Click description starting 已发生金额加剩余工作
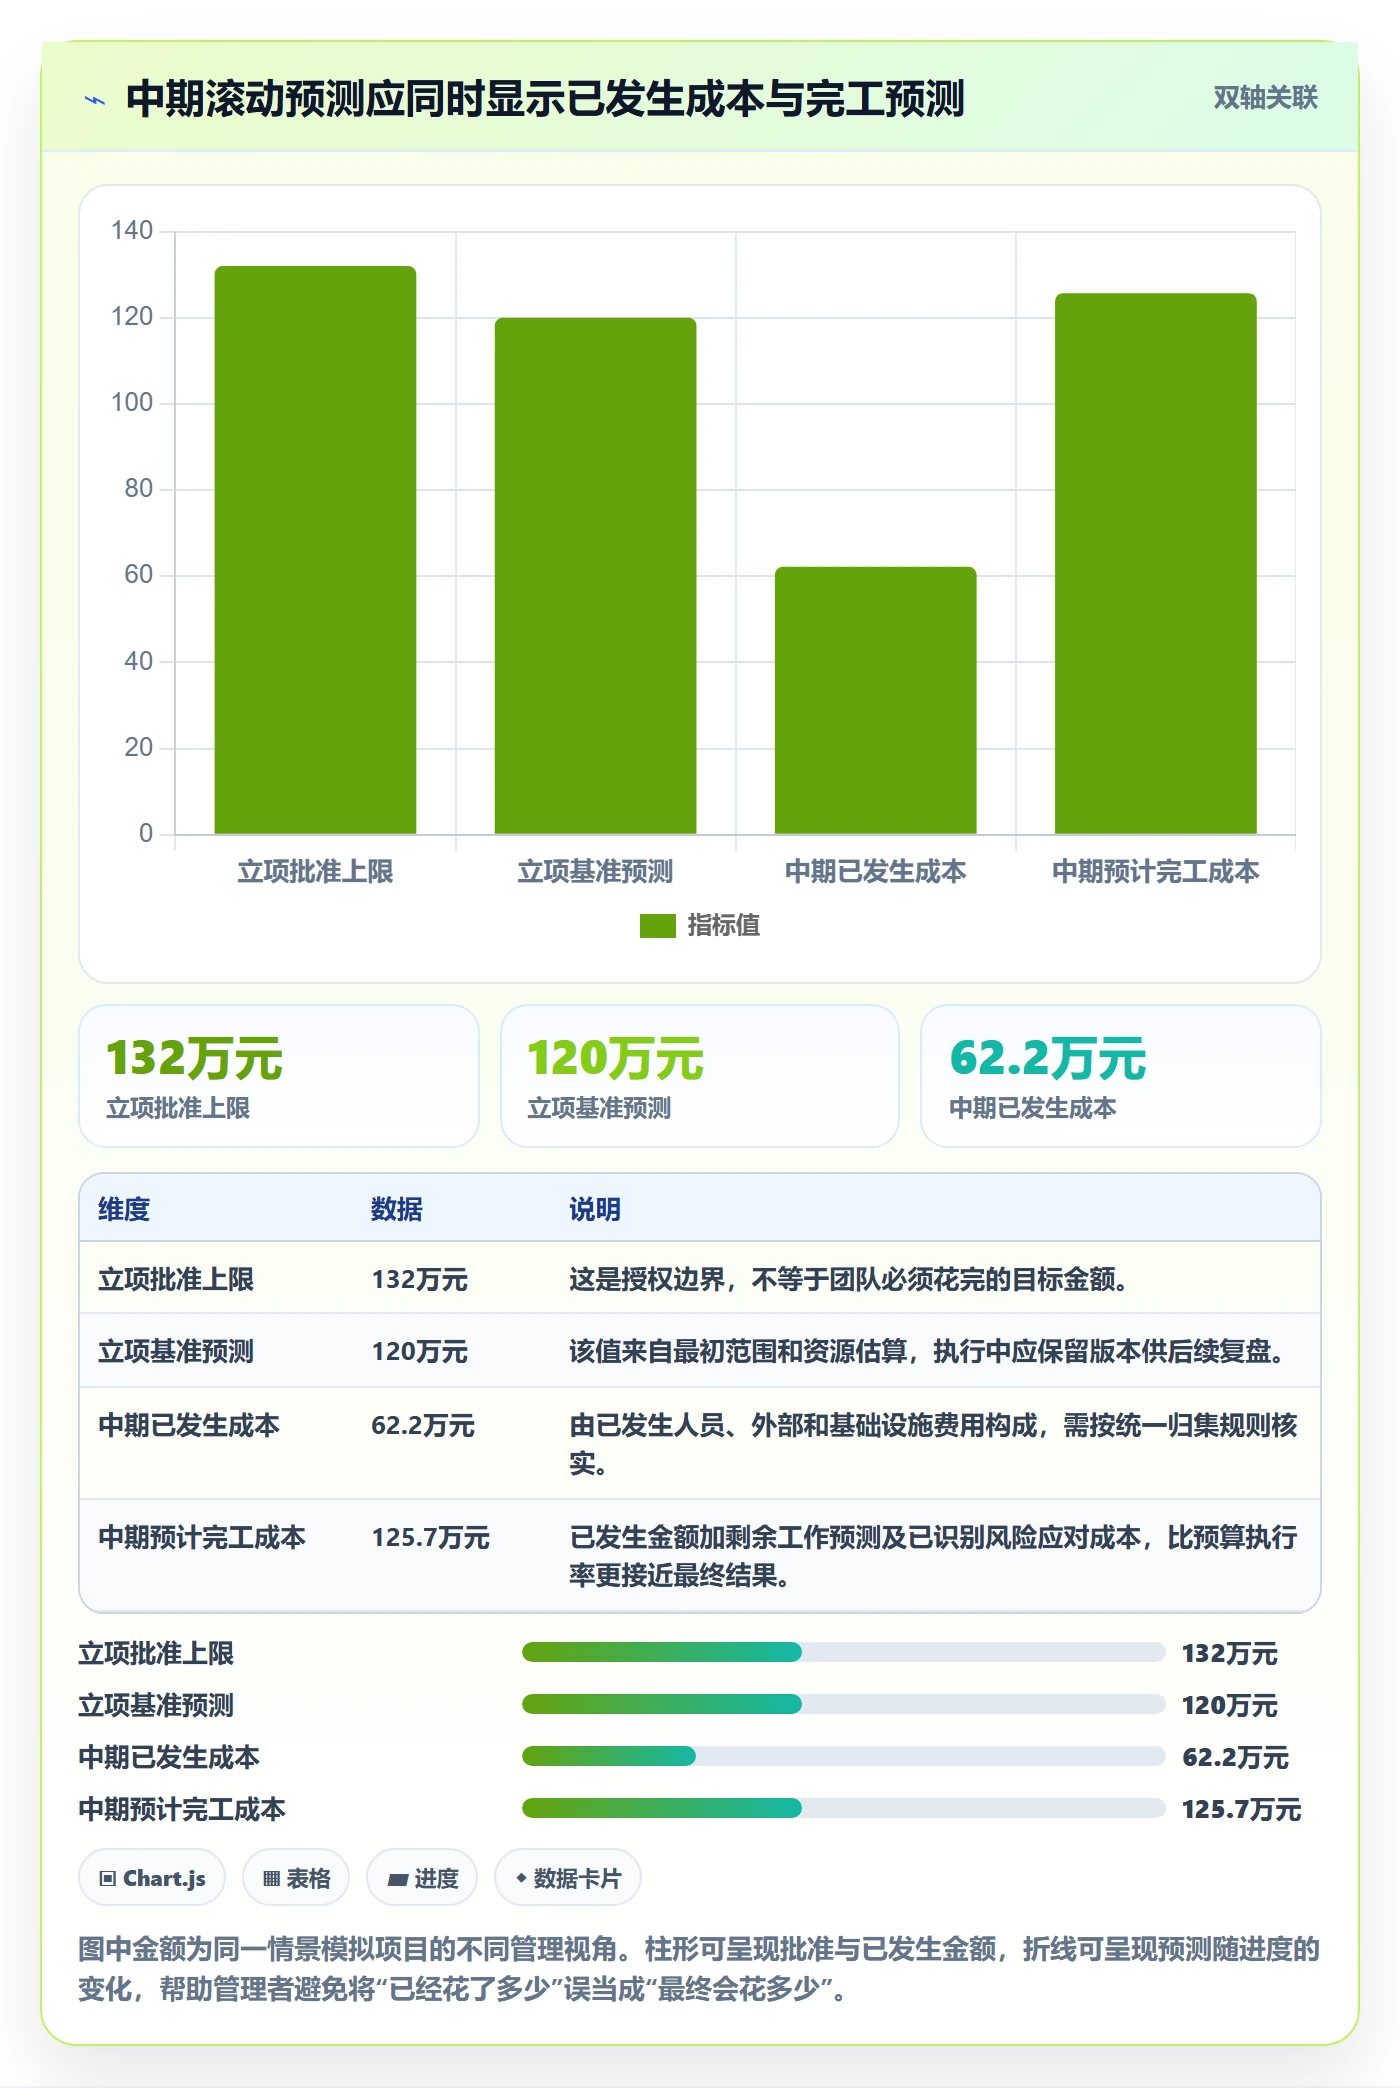 click(933, 1556)
